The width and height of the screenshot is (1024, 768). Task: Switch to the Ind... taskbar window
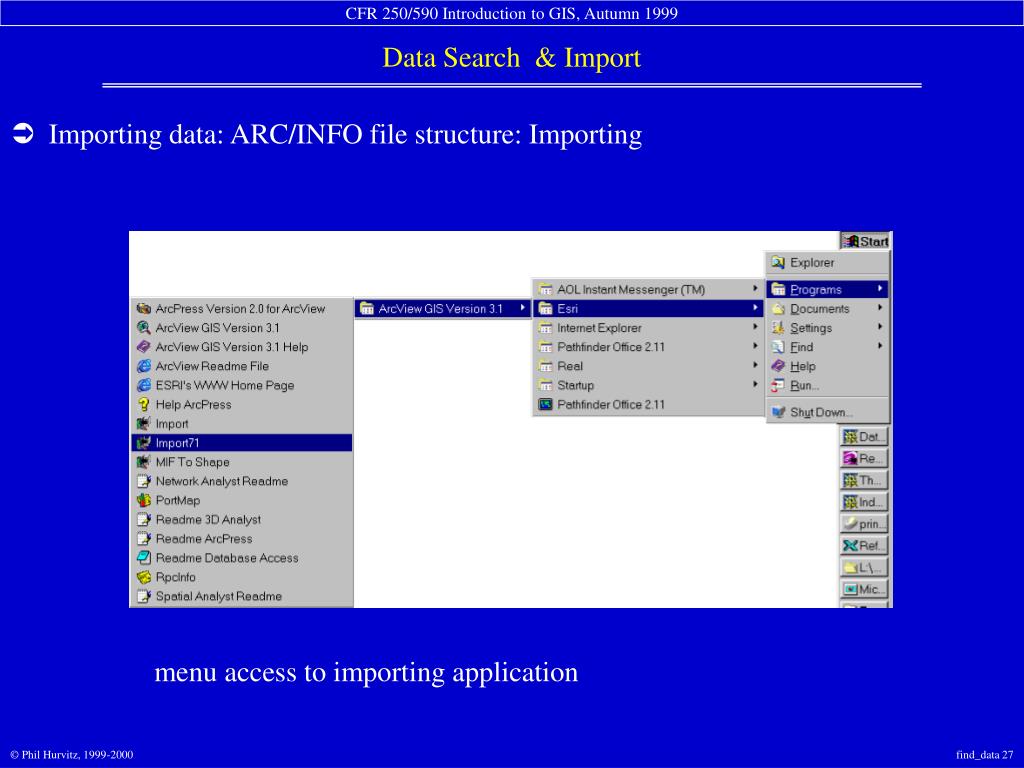[x=865, y=502]
